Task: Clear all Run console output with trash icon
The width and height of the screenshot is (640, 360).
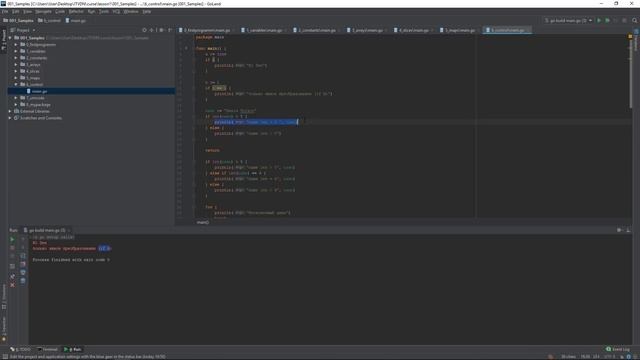Action: tap(23, 281)
